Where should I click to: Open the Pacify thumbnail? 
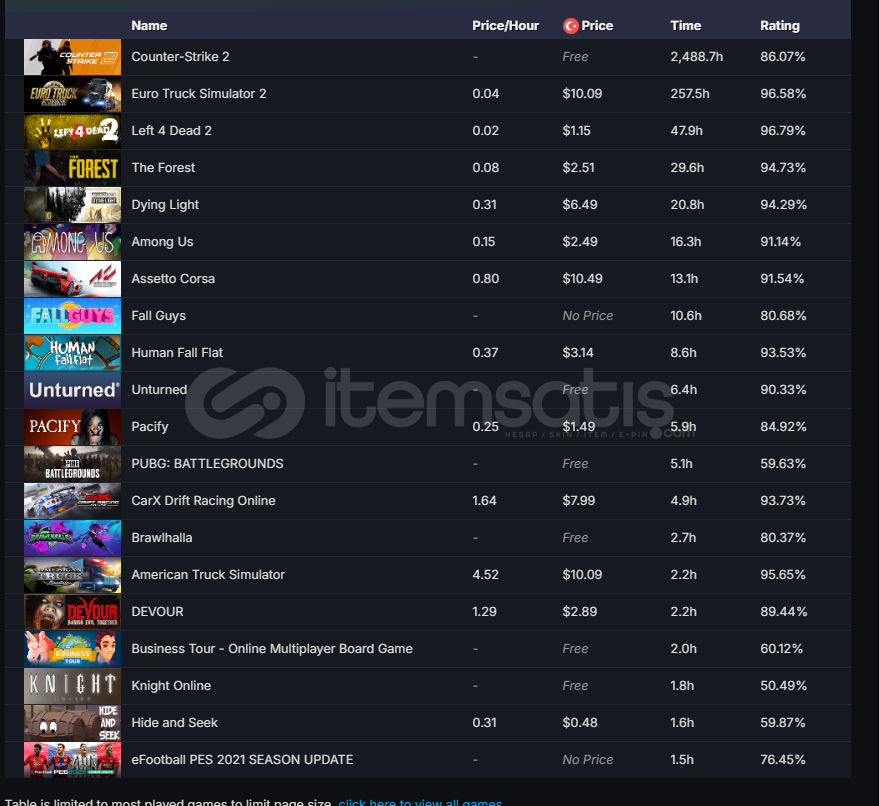click(72, 427)
